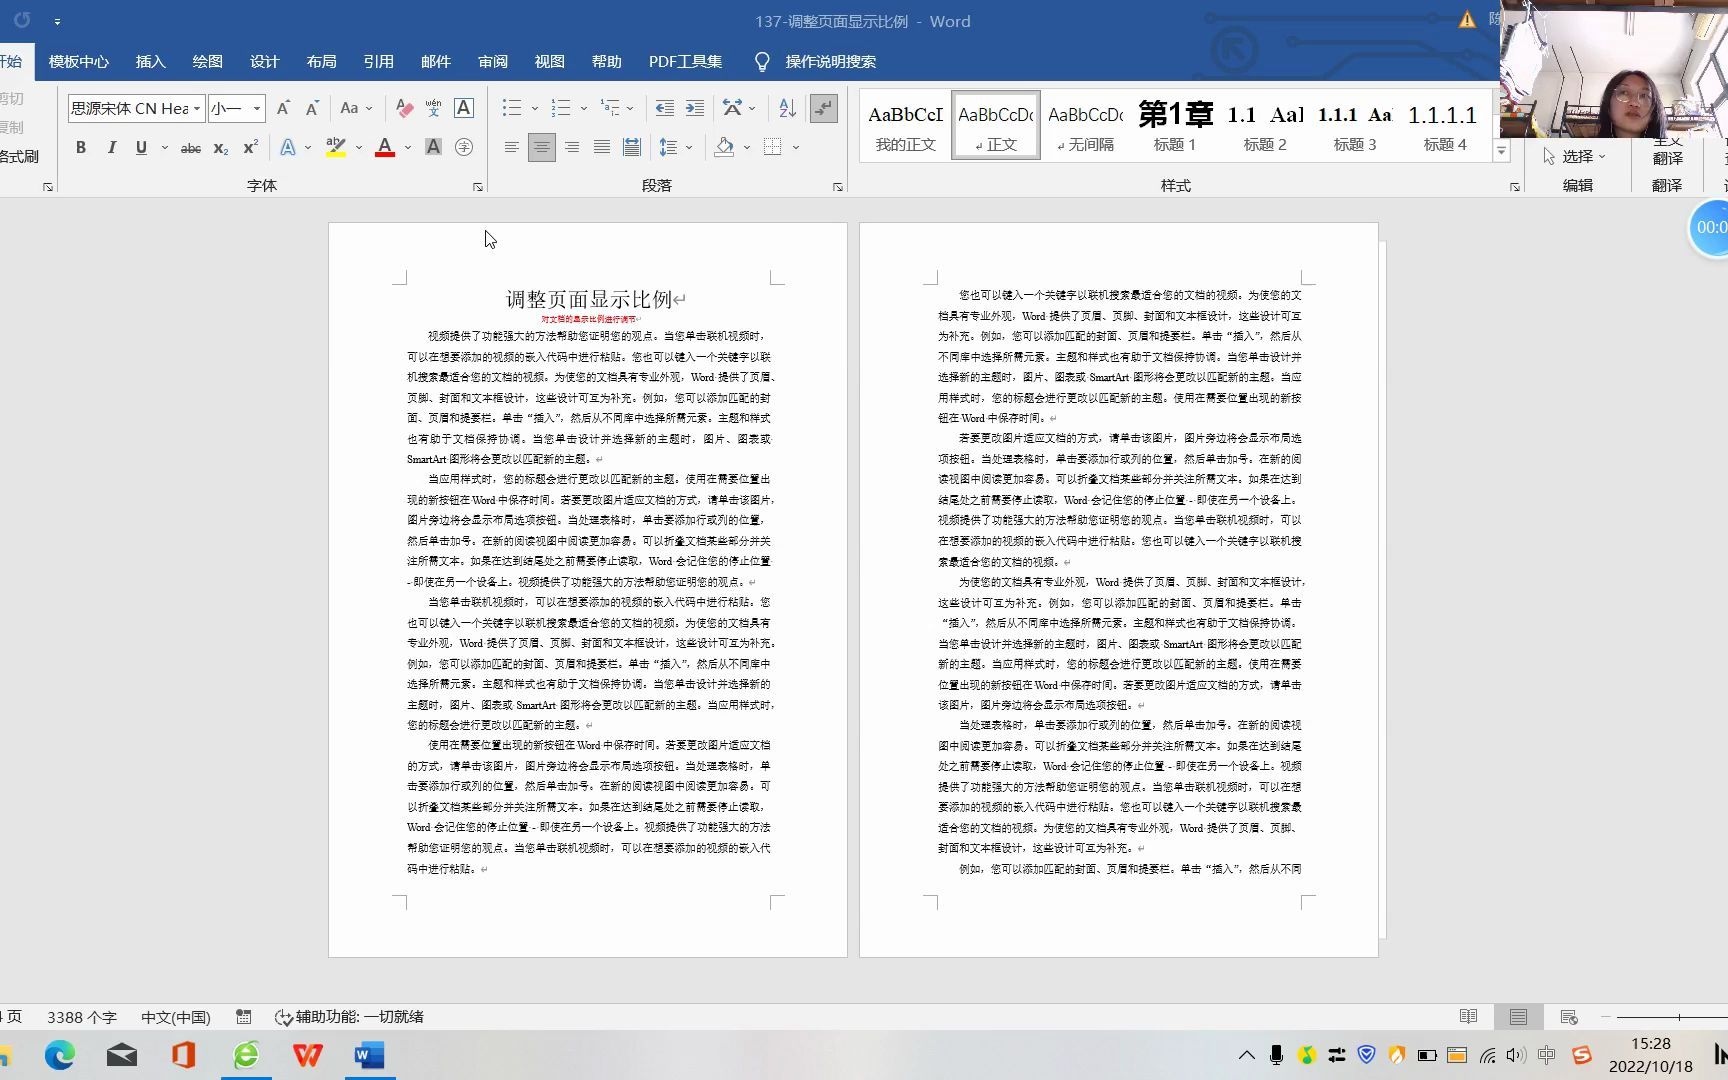Expand styles gallery more button
Screen dimensions: 1728x1080
[1501, 152]
